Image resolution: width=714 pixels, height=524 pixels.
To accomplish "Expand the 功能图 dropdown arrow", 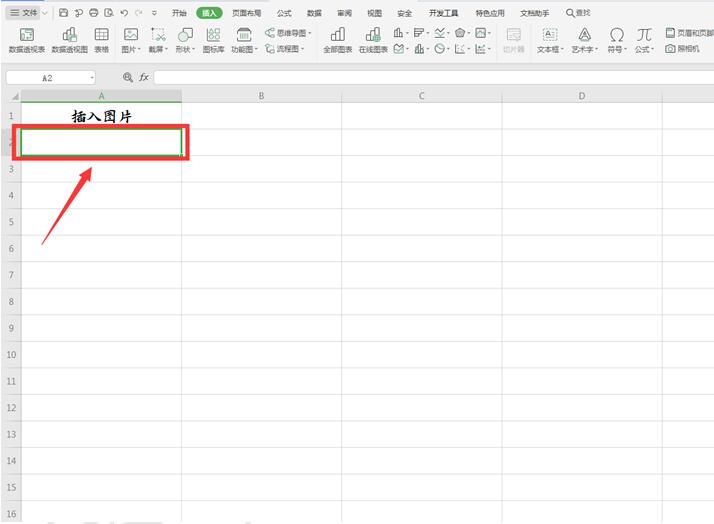I will tap(256, 49).
